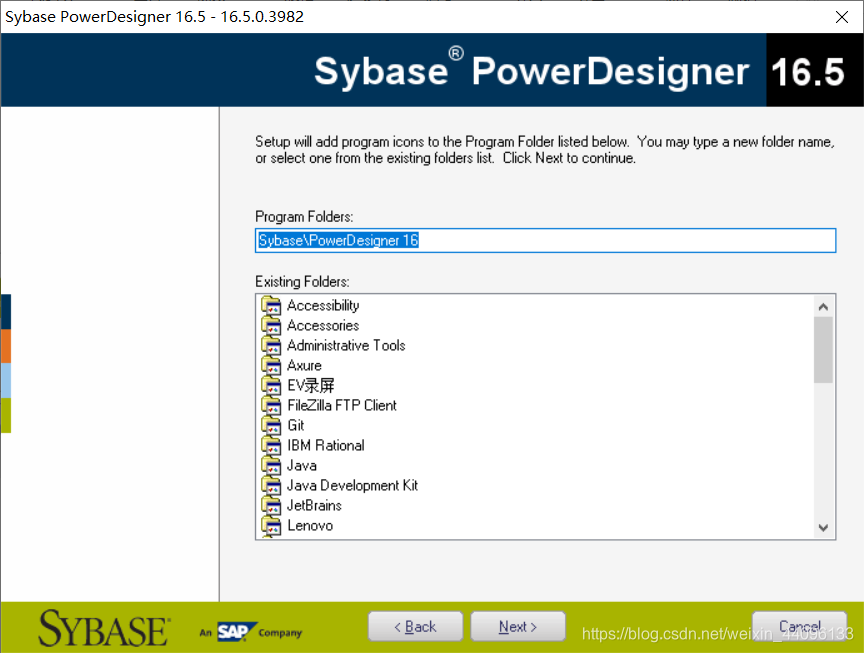Pick the Lenovo folder entry
This screenshot has width=864, height=653.
(x=310, y=526)
